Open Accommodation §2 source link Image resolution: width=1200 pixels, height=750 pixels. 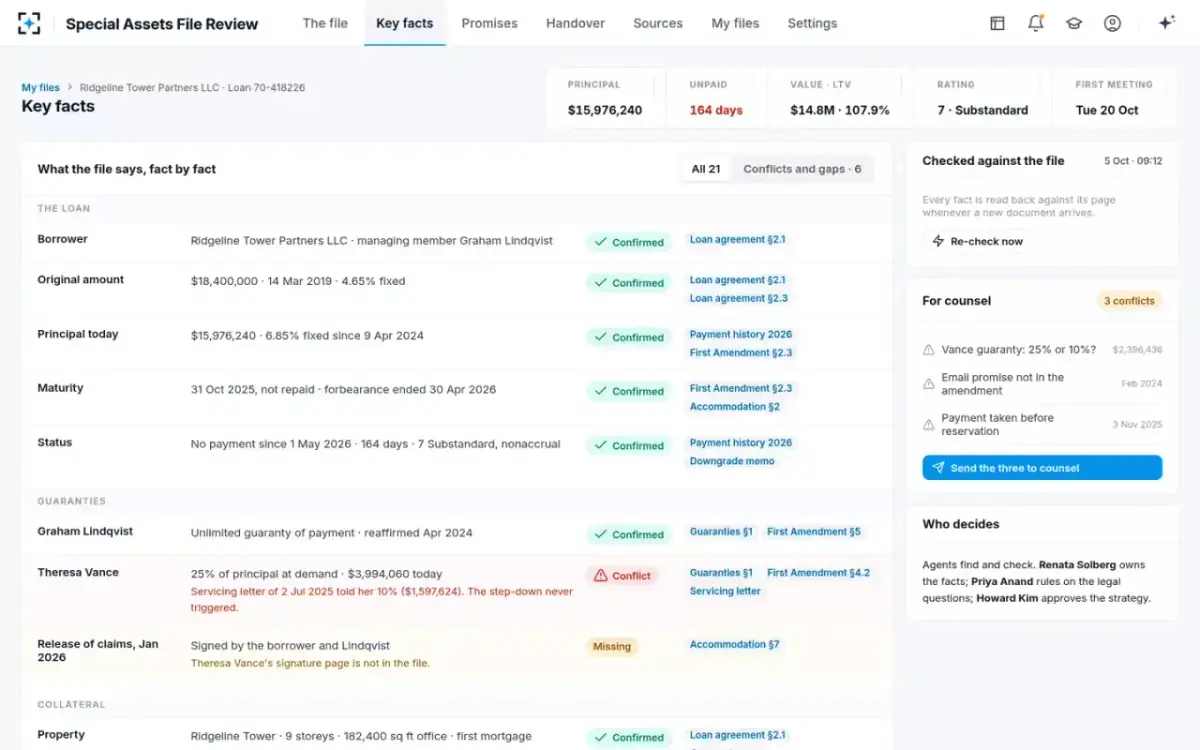pyautogui.click(x=734, y=407)
